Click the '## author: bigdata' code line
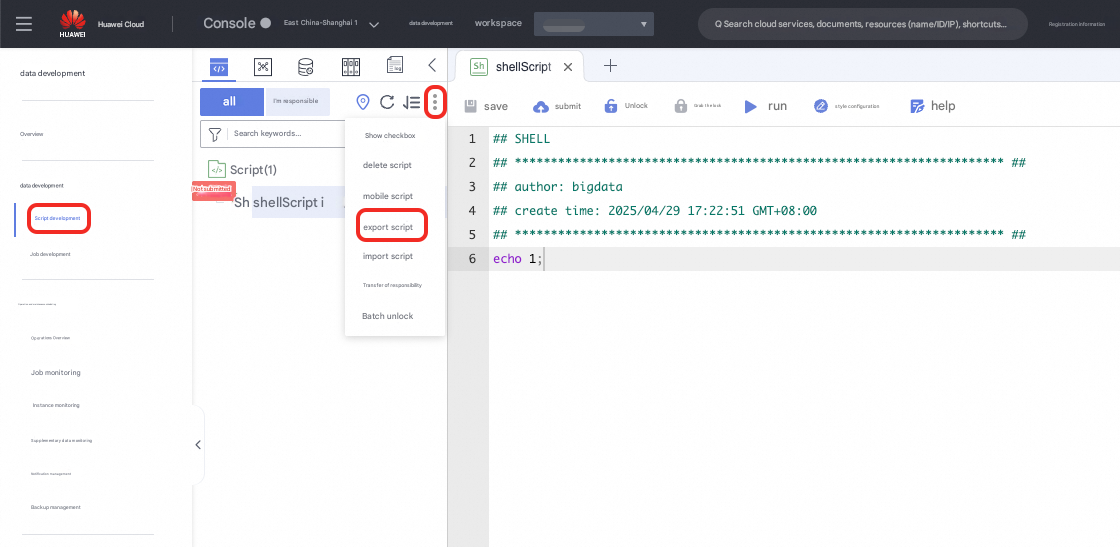Viewport: 1120px width, 547px height. click(x=558, y=187)
